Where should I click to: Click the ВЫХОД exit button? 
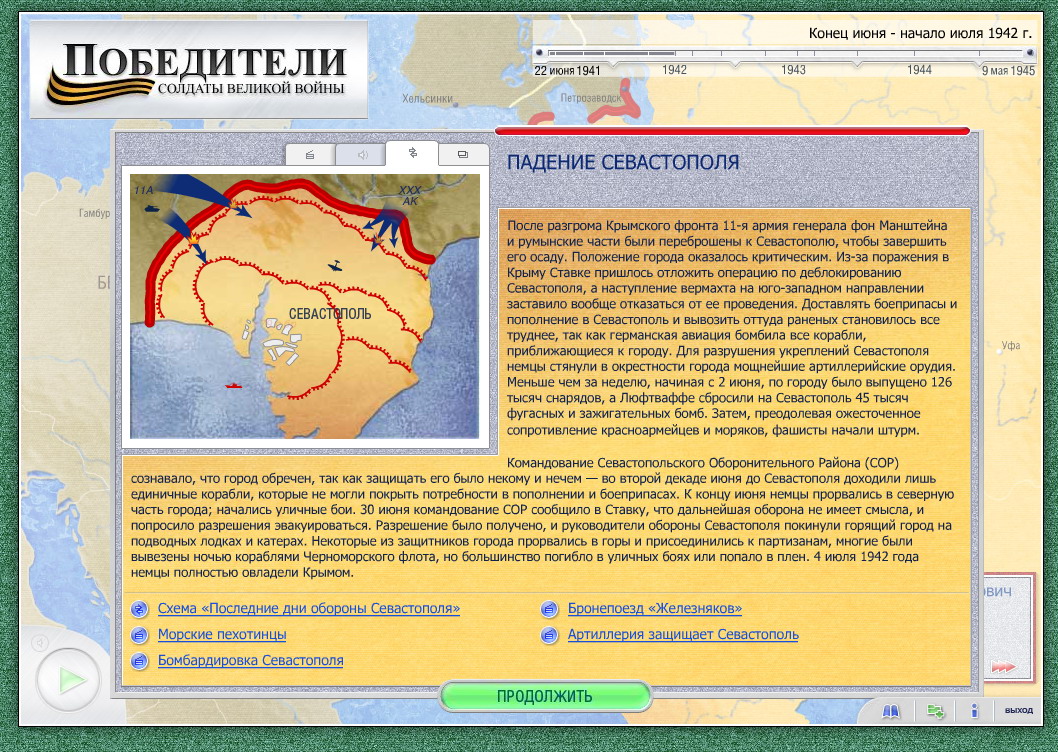tap(1018, 711)
